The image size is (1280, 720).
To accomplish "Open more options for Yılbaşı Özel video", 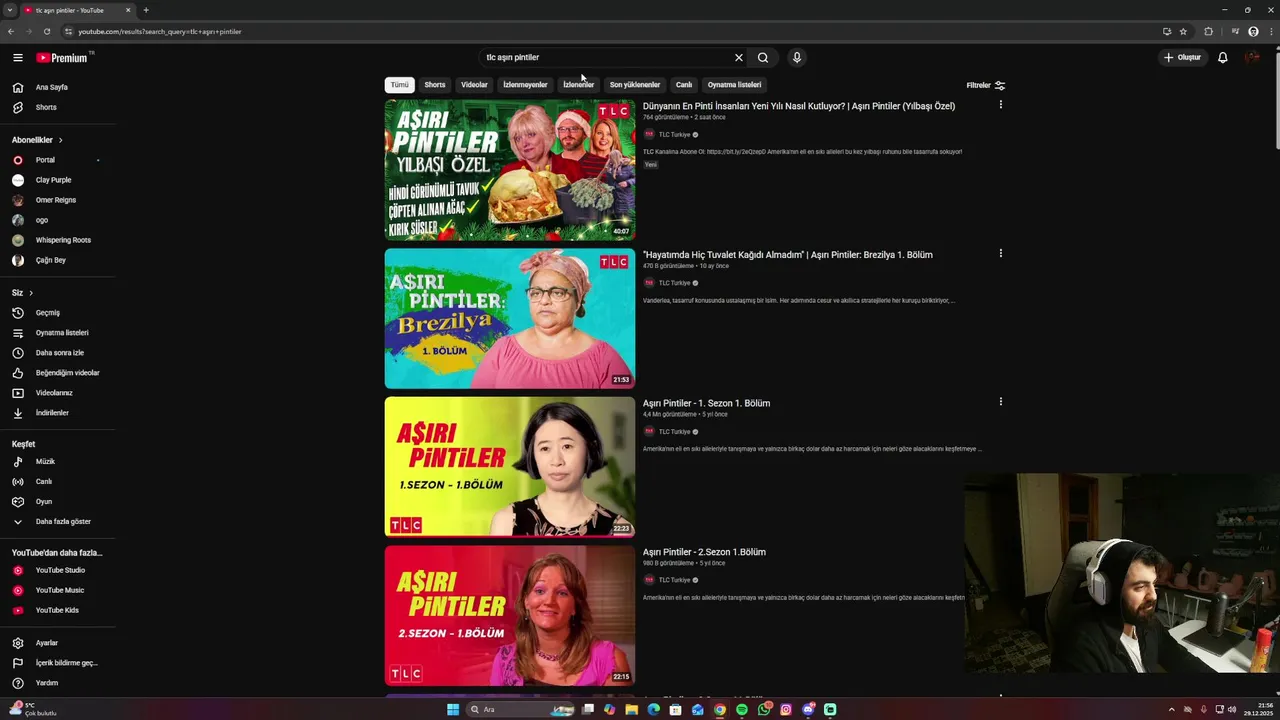I will (x=1000, y=105).
